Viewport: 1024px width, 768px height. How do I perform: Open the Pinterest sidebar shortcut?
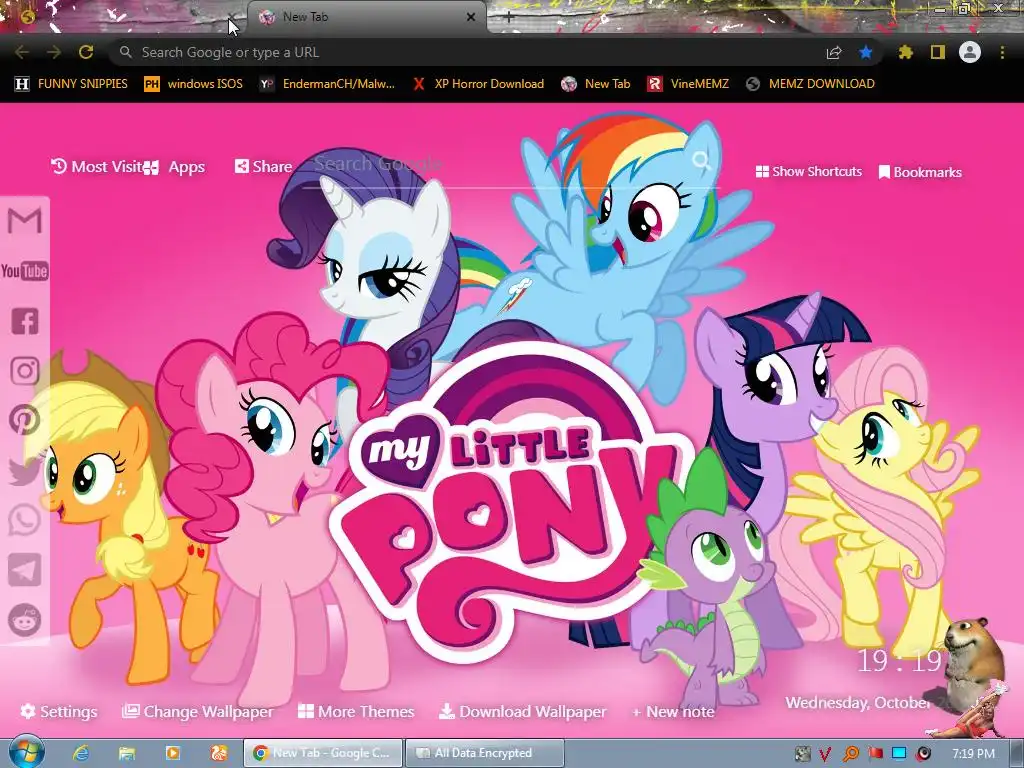click(25, 420)
